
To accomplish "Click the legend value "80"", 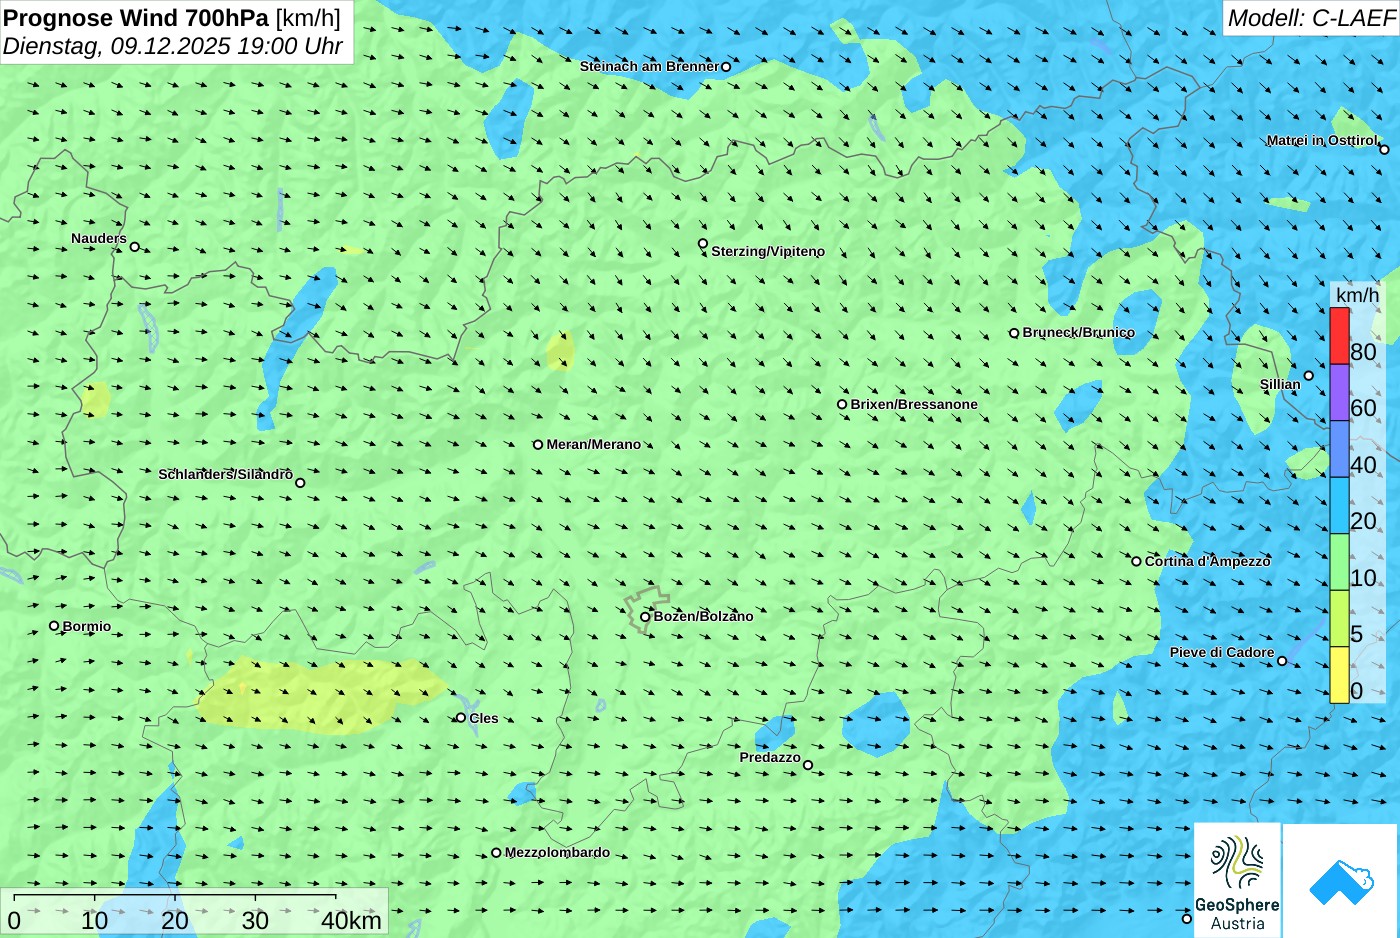I will [1363, 352].
